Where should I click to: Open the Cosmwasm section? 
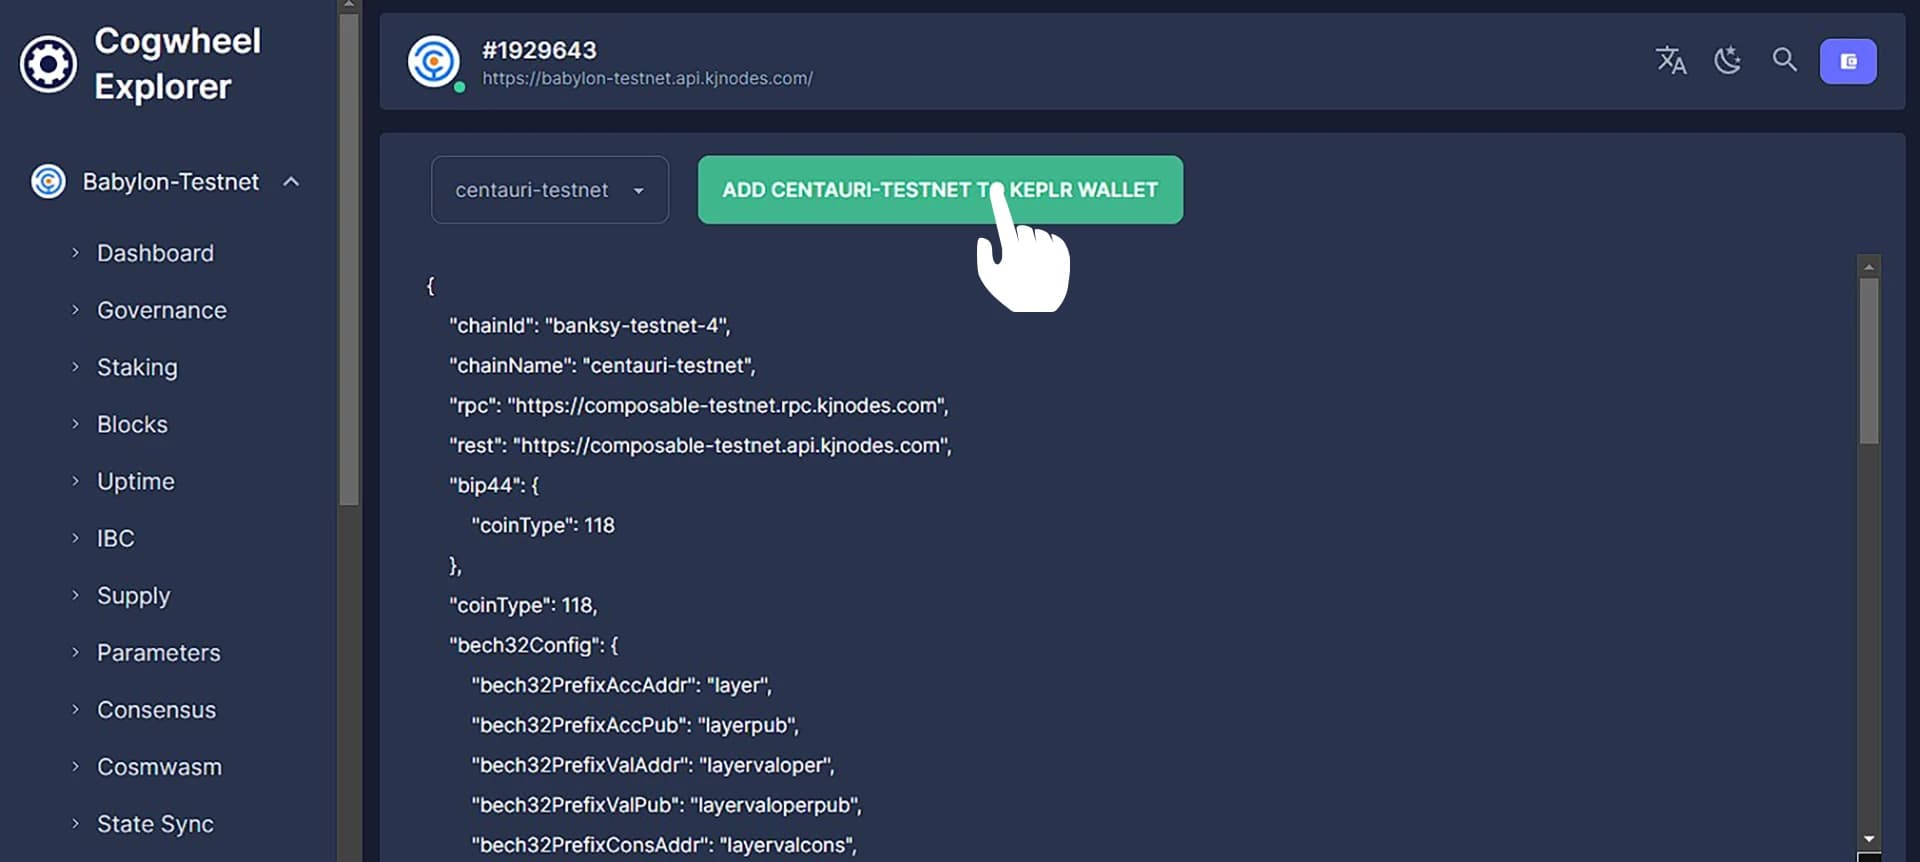tap(159, 766)
